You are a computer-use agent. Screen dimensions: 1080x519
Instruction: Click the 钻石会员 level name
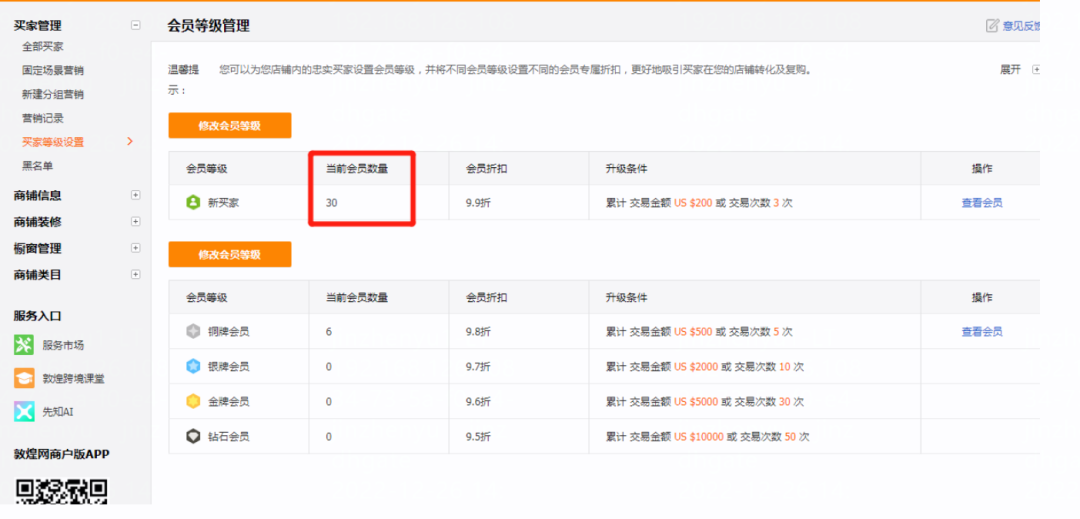pos(228,436)
